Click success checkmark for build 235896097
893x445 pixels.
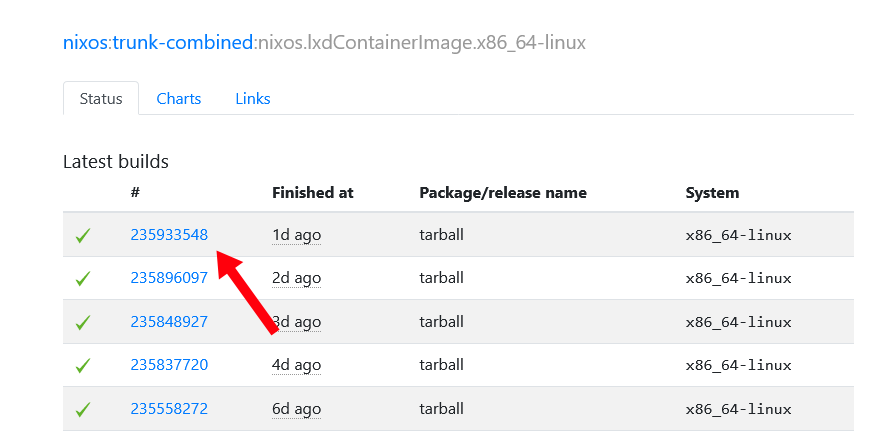pos(83,279)
